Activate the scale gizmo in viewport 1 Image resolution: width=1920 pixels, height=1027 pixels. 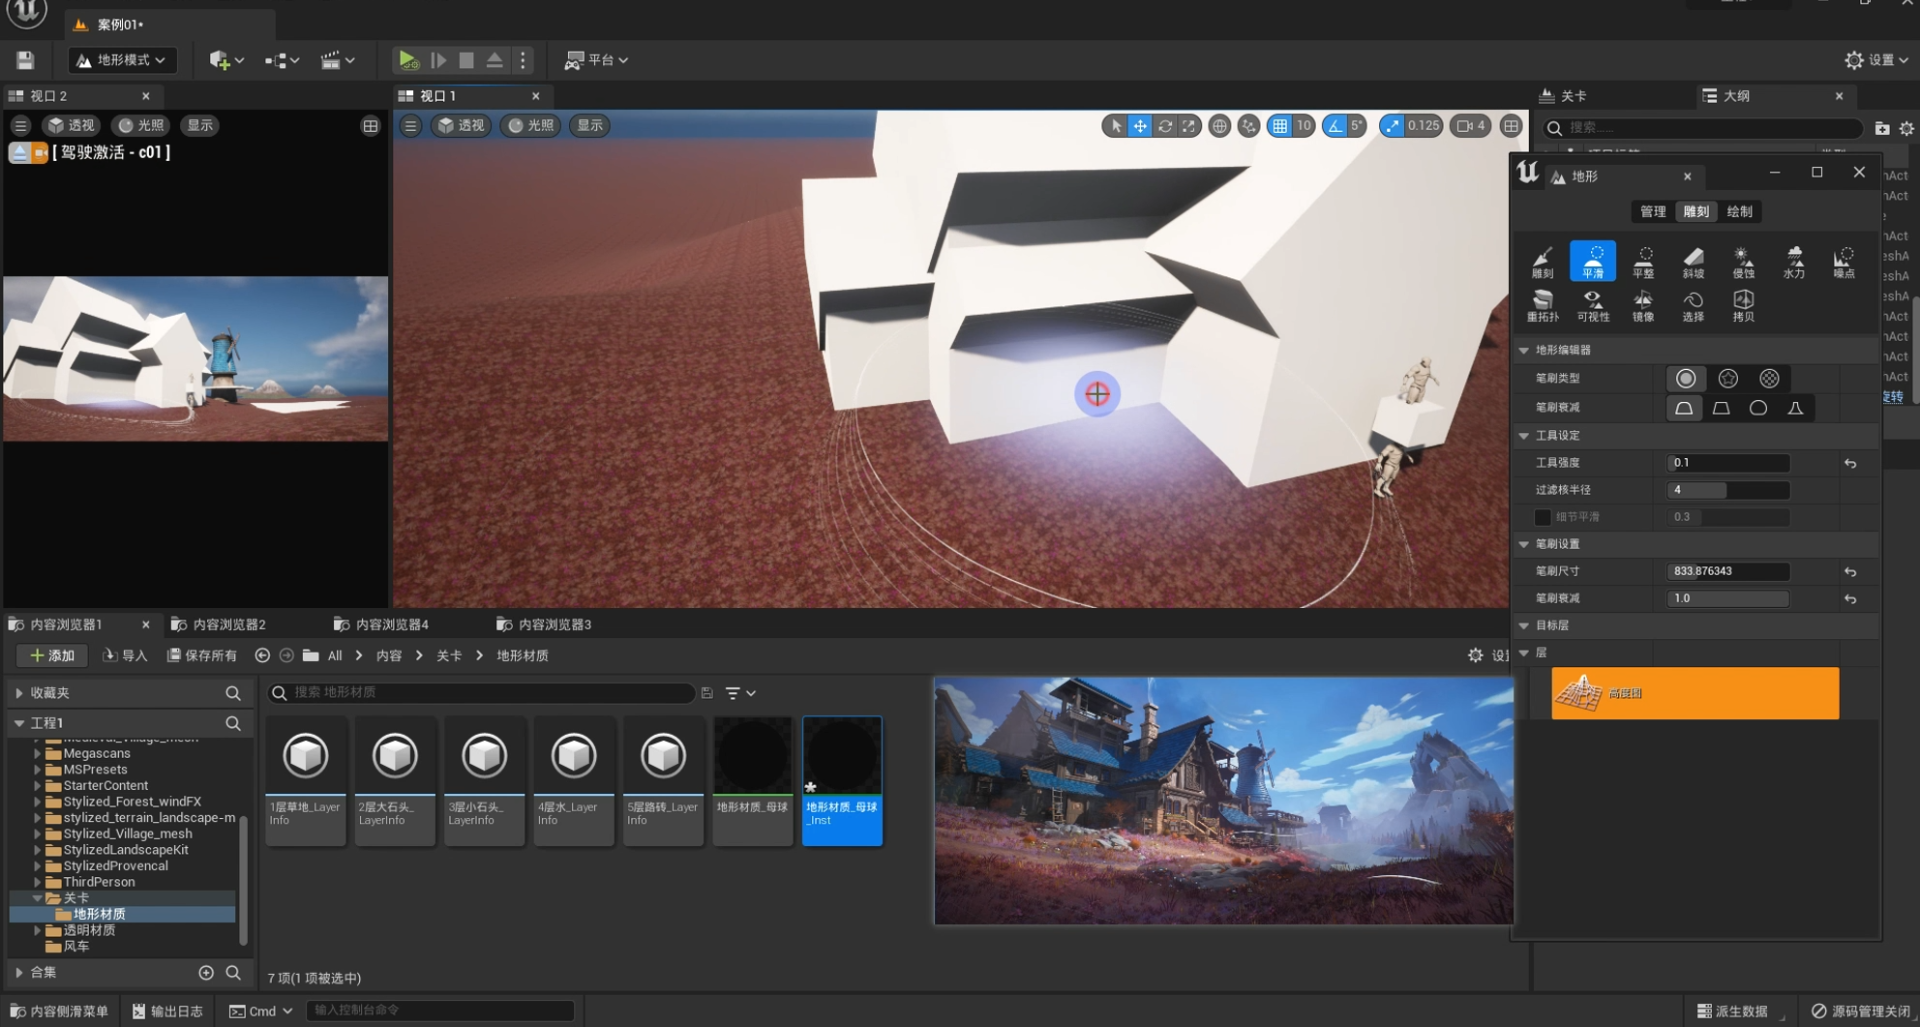1189,126
